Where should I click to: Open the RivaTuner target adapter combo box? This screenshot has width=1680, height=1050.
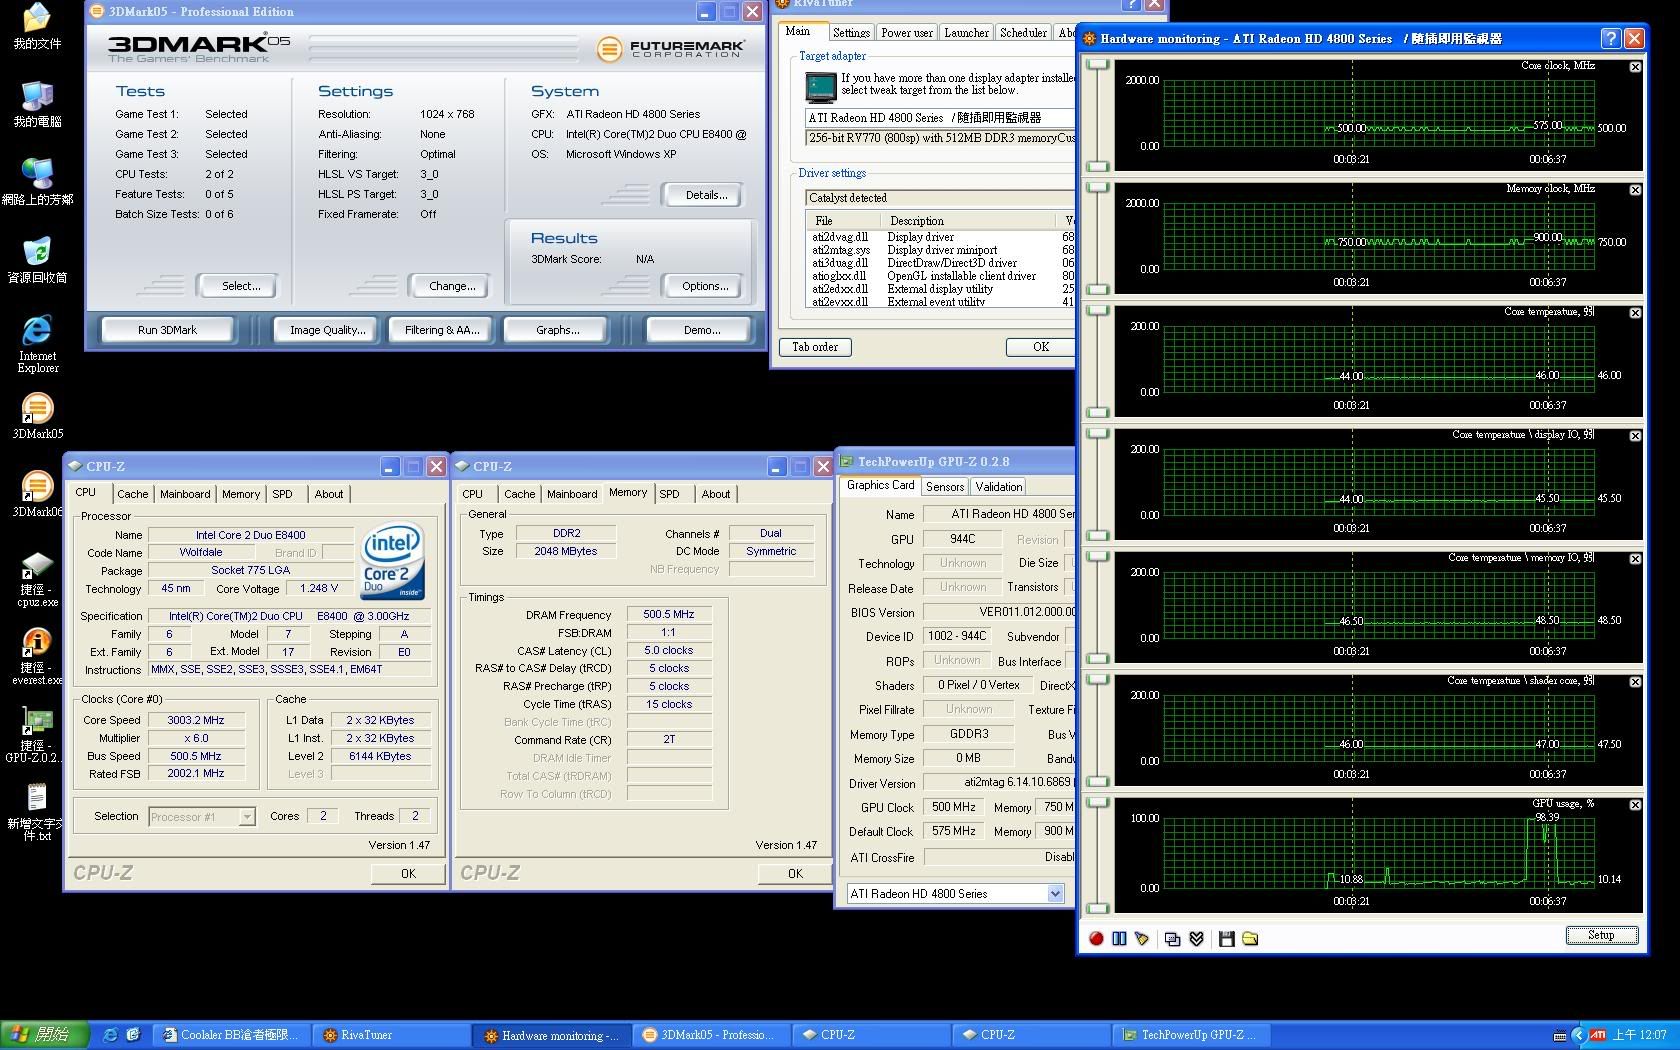point(939,117)
